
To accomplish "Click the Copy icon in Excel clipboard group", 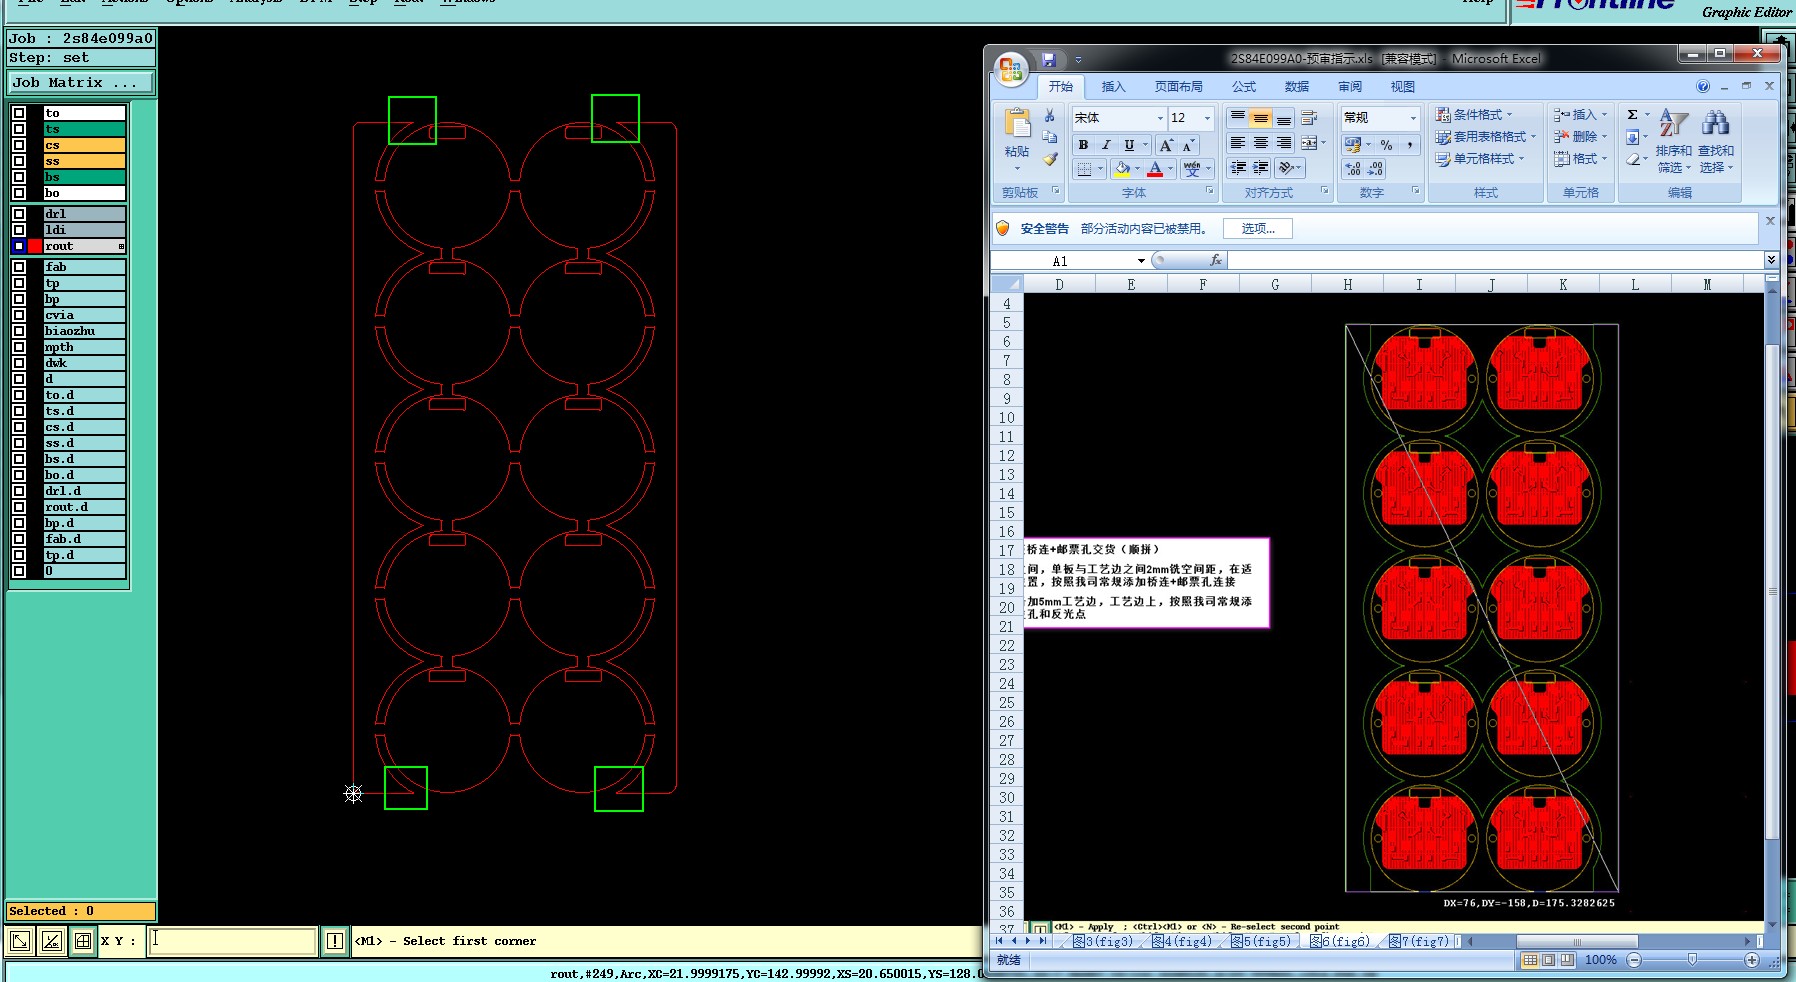I will pyautogui.click(x=1049, y=137).
